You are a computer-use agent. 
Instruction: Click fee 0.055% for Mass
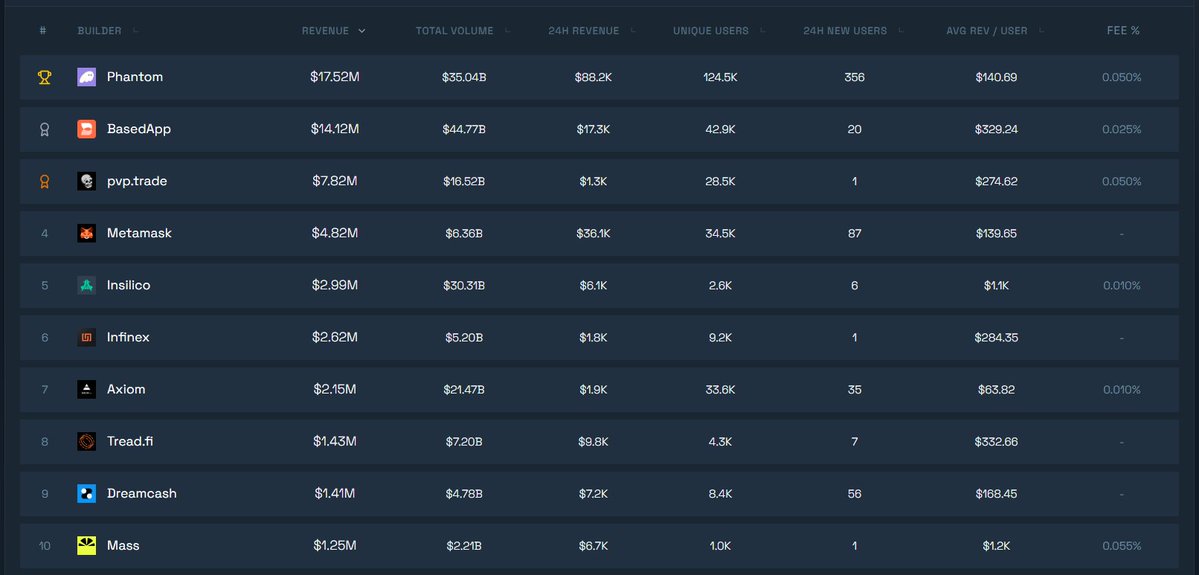coord(1121,545)
